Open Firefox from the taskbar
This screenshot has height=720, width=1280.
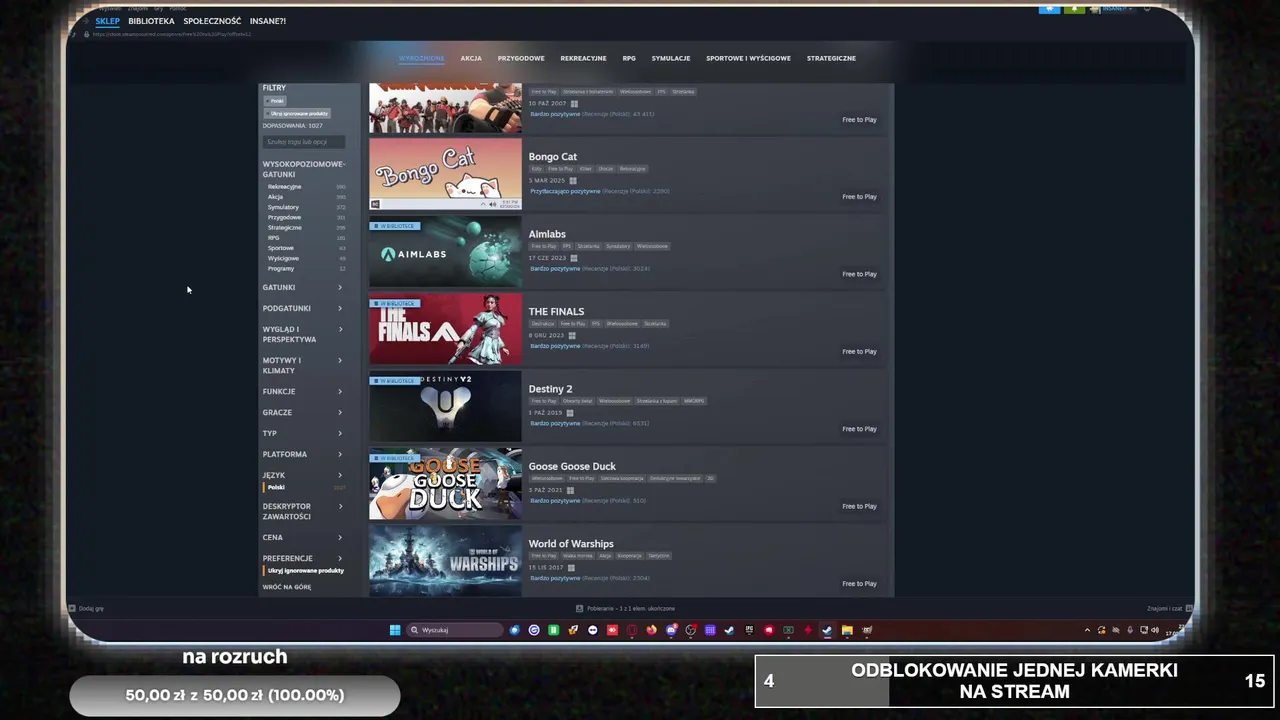(651, 630)
